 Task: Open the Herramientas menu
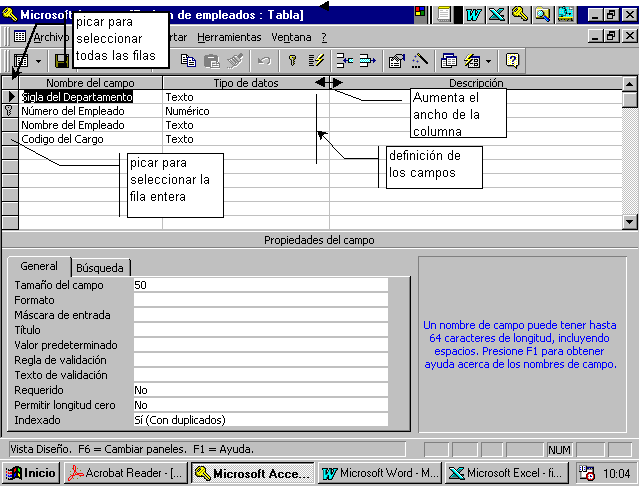tap(229, 37)
